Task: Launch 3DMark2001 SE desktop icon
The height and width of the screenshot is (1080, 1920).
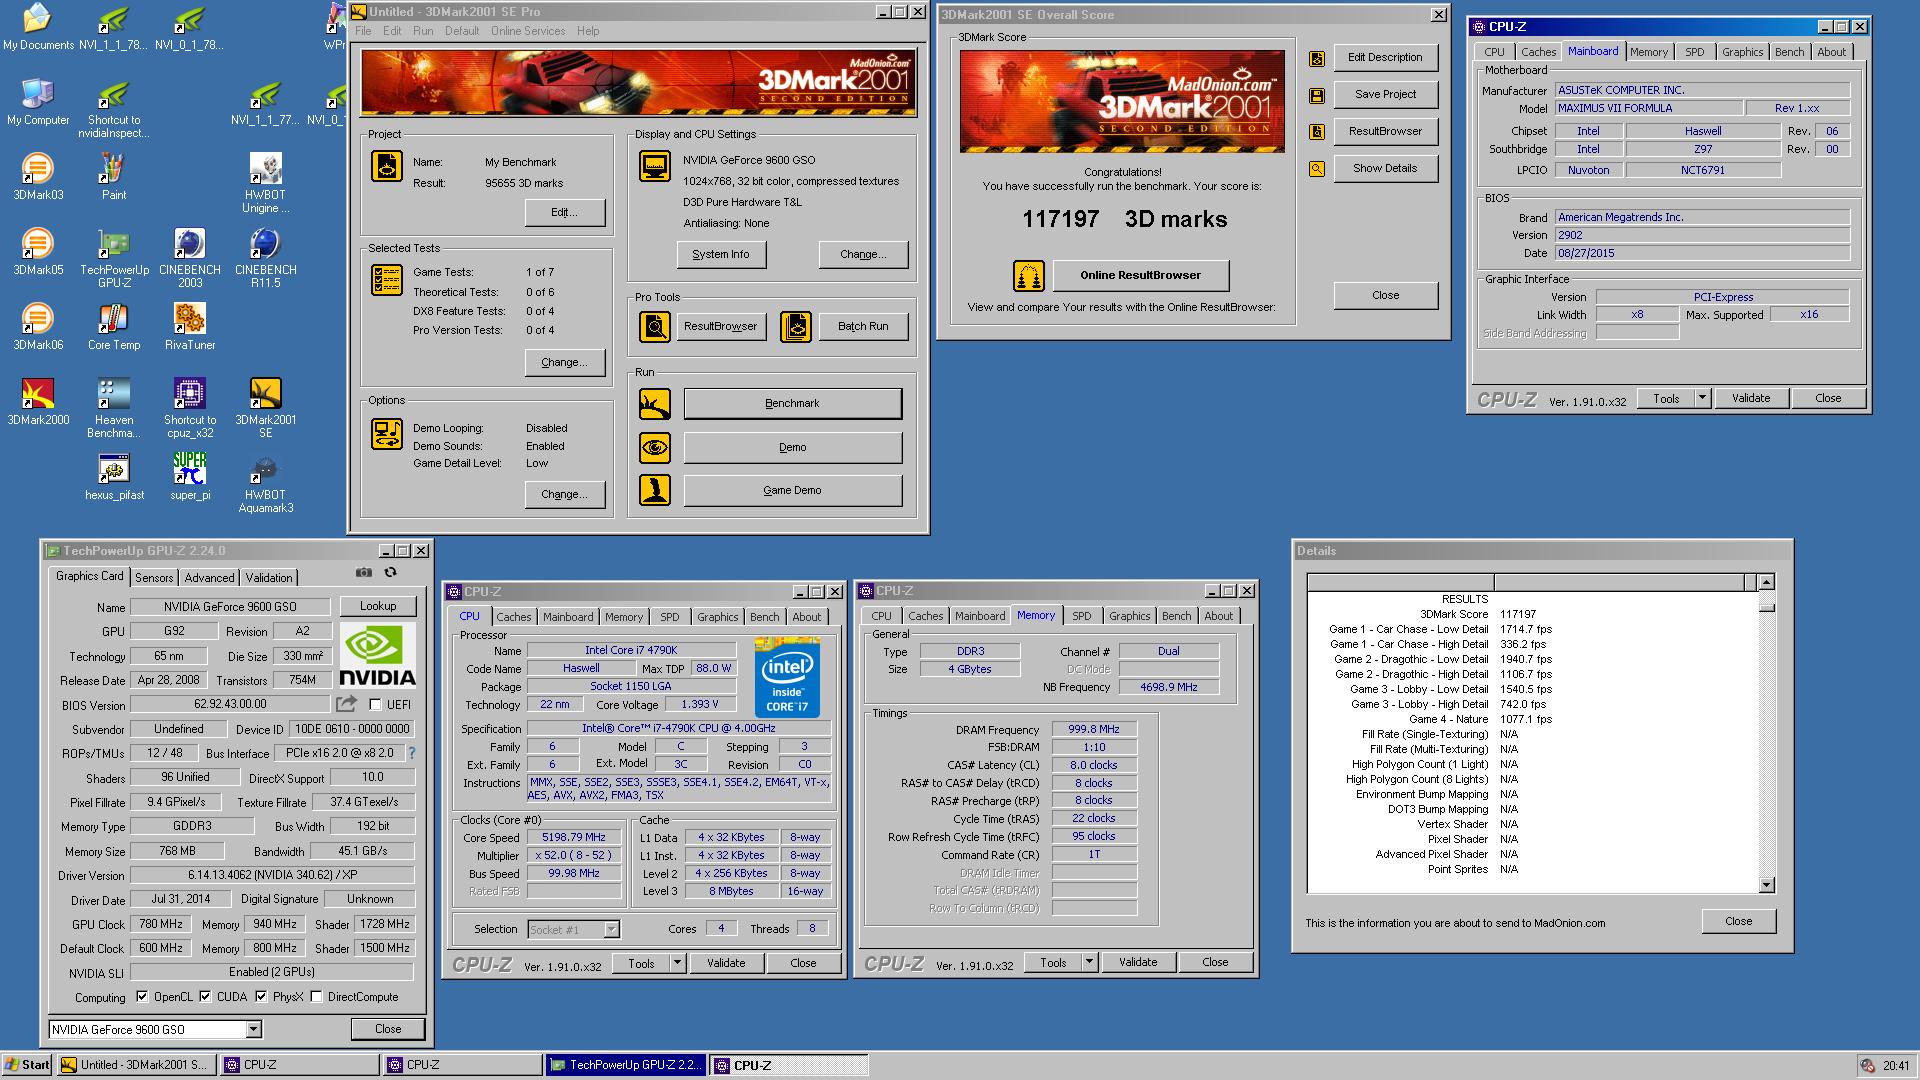Action: click(x=265, y=408)
